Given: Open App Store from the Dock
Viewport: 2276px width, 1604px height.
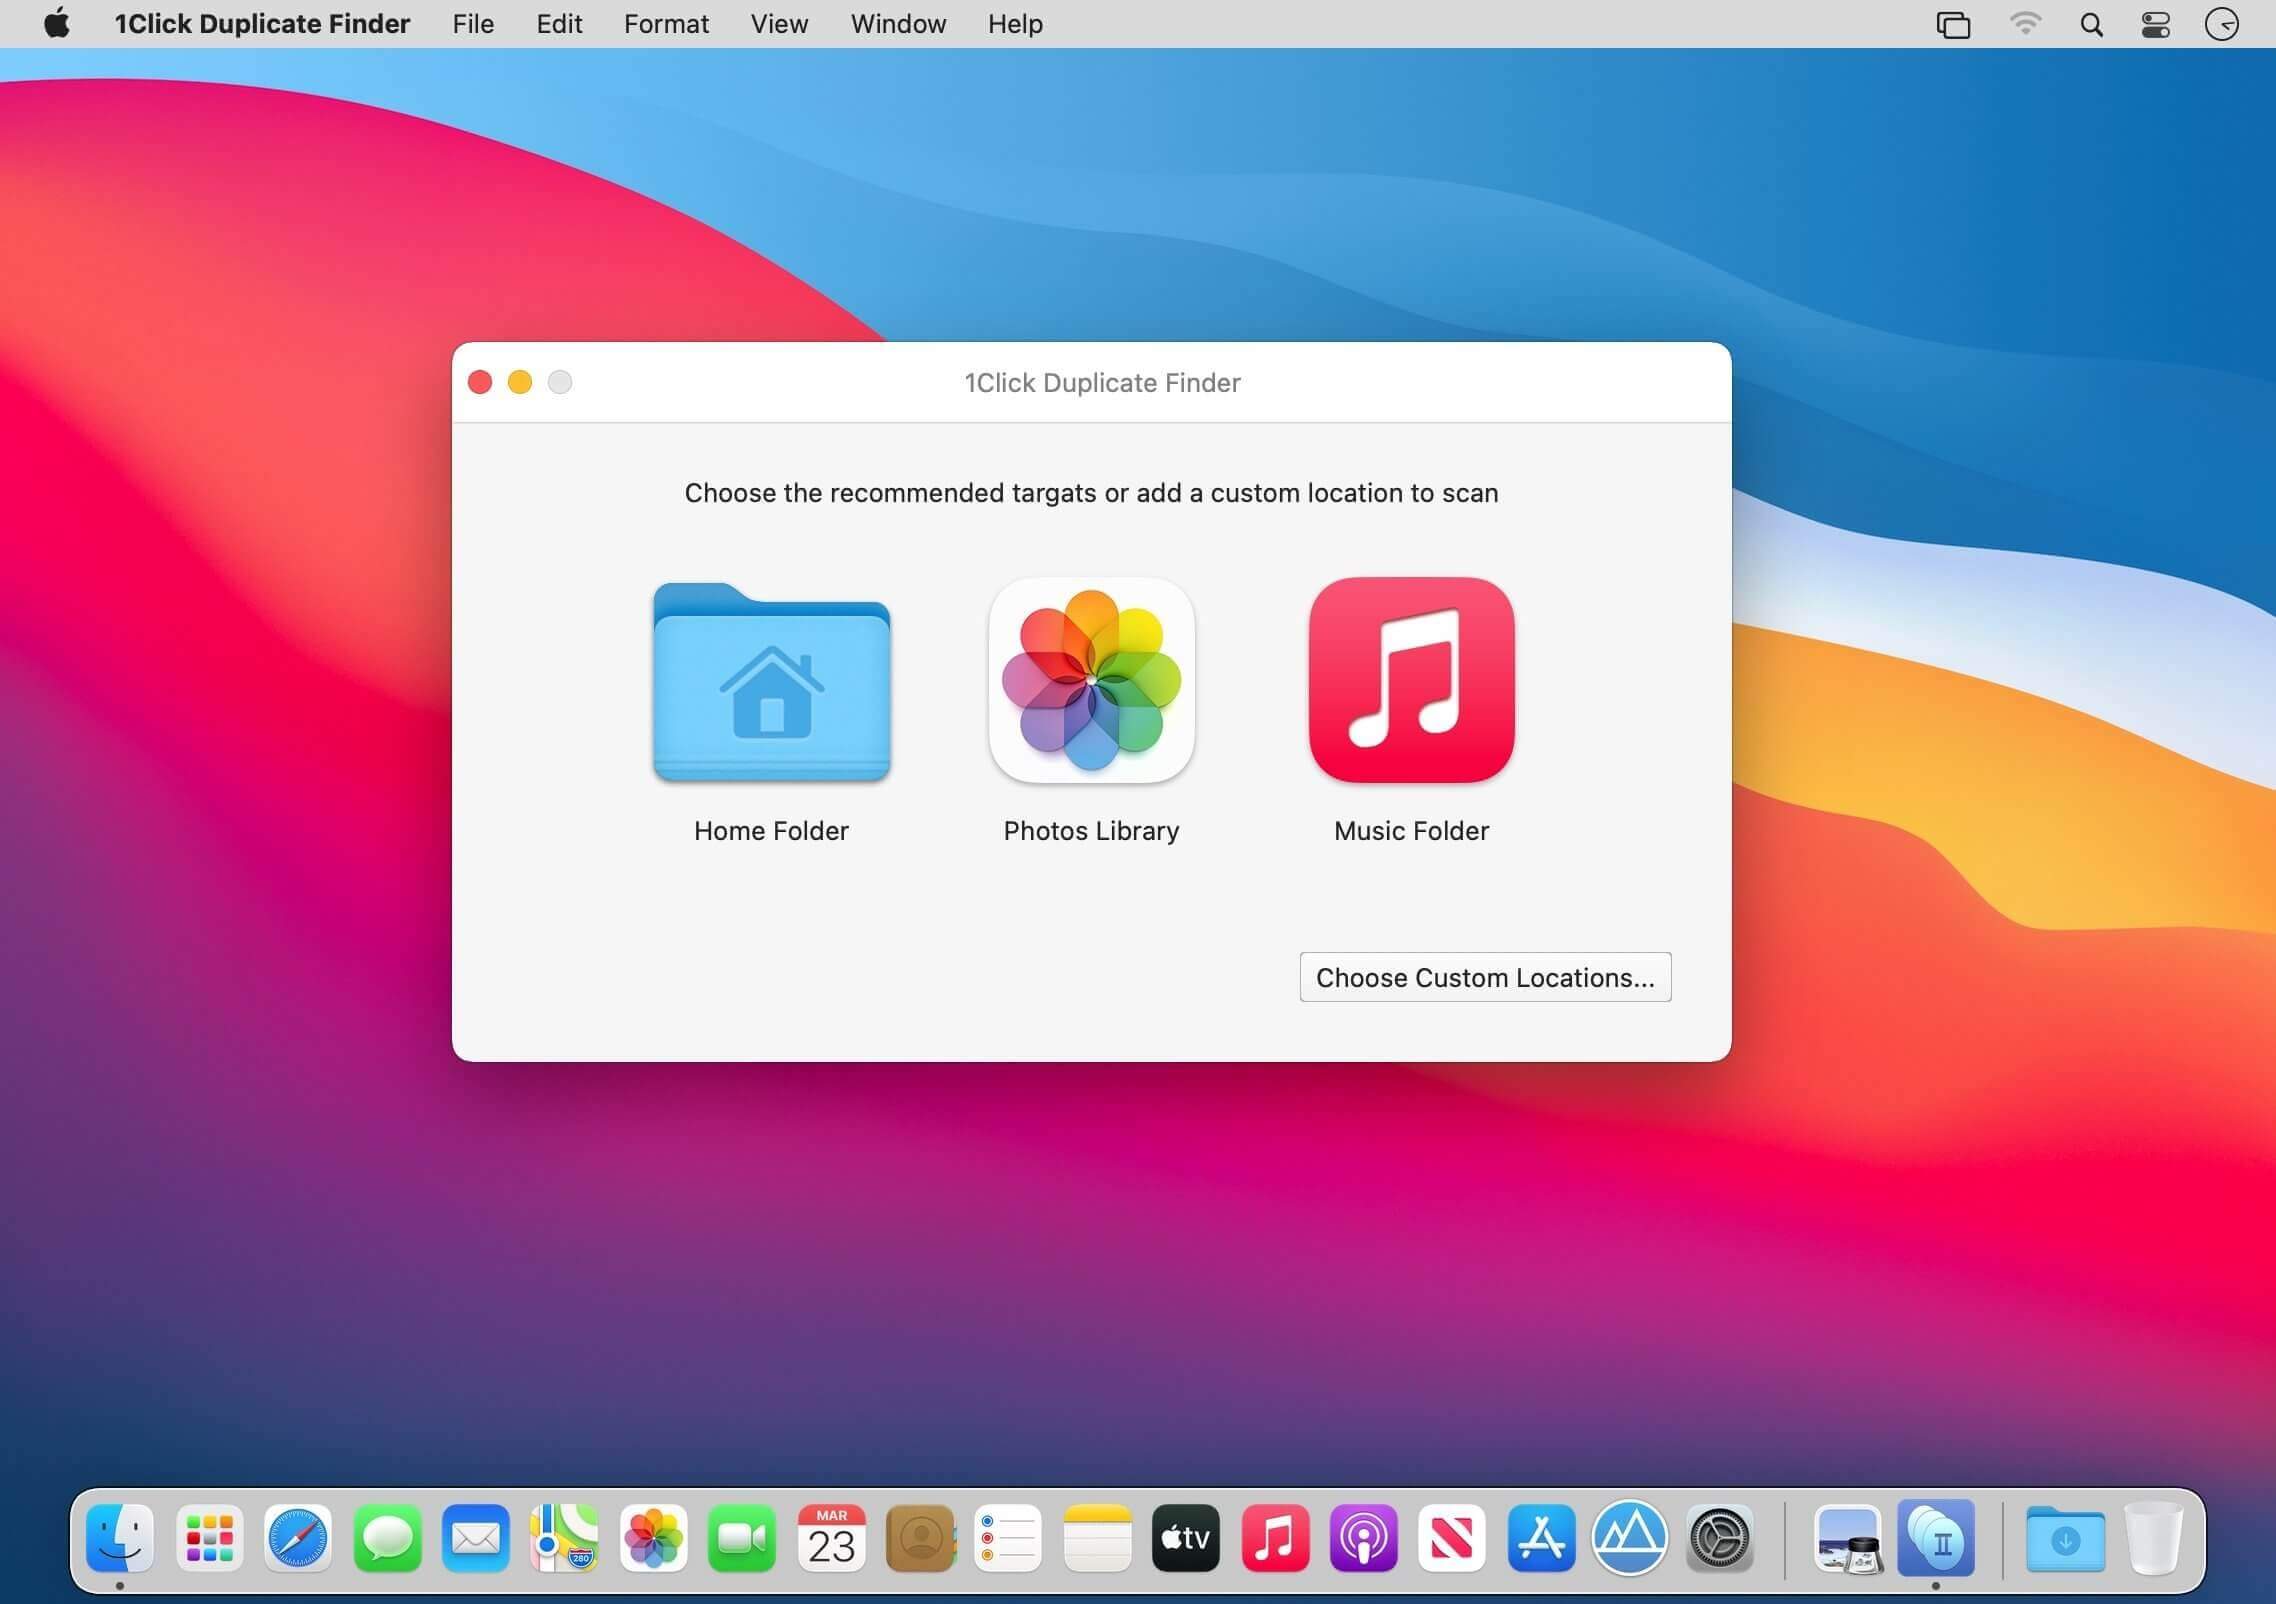Looking at the screenshot, I should pos(1541,1537).
